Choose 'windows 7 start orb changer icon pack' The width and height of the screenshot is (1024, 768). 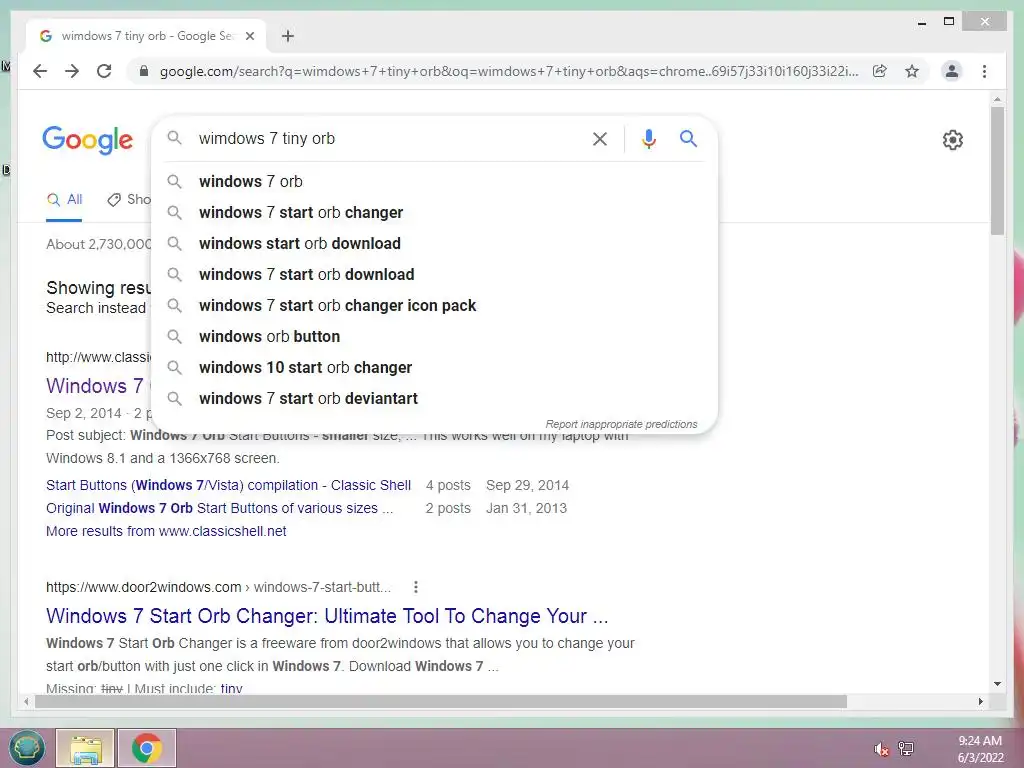point(434,306)
